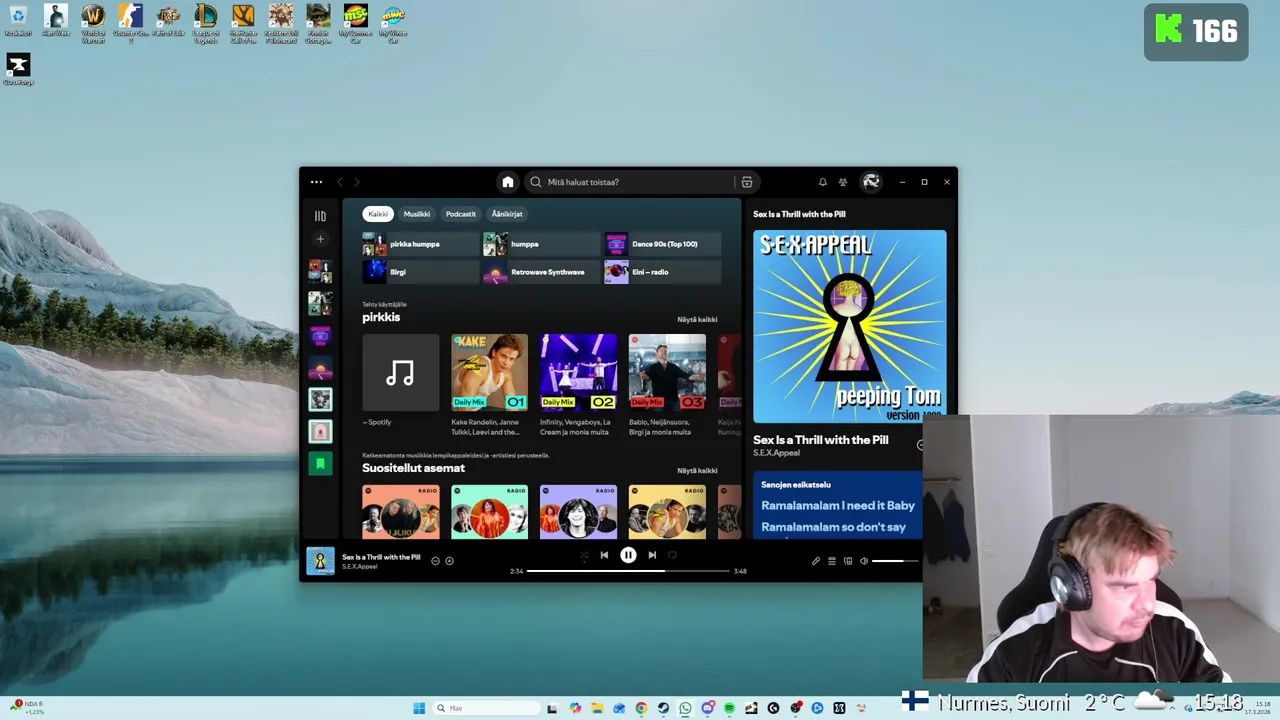The image size is (1280, 720).
Task: Click S.E.X.Appeal artist link in side panel
Action: 776,453
